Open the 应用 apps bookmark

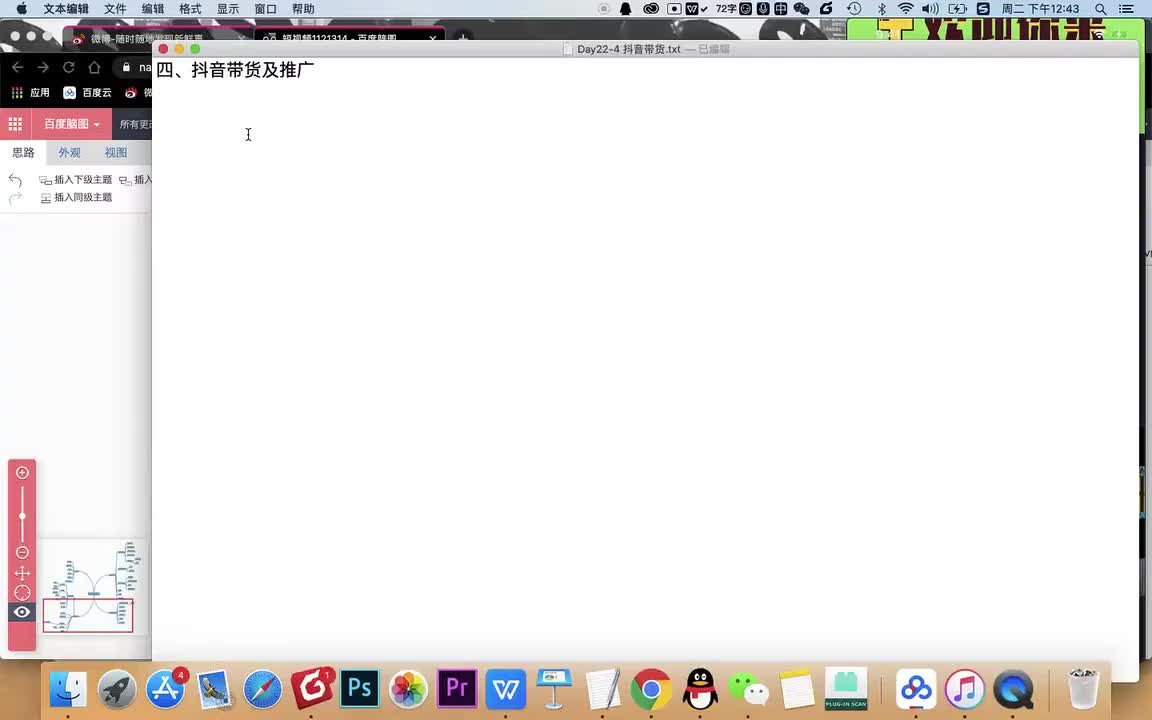click(30, 93)
